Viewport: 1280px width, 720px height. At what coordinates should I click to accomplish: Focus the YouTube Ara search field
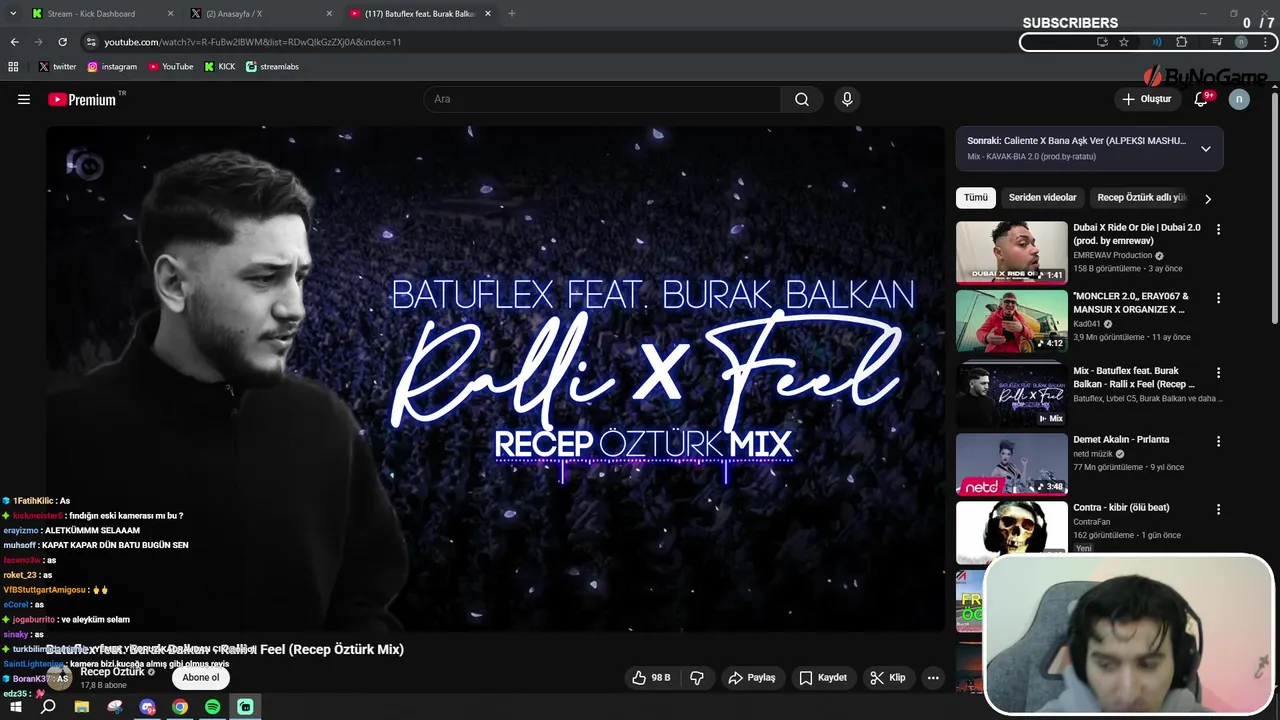coord(603,99)
